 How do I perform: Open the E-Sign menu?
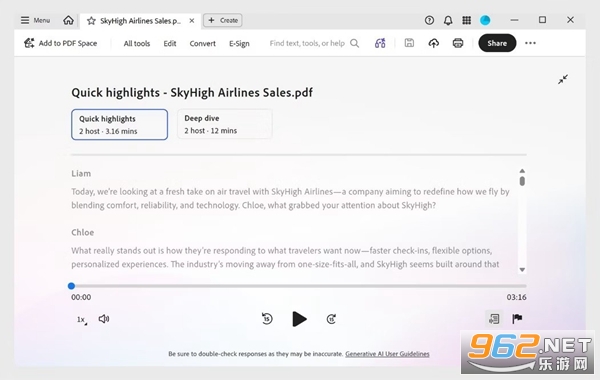pyautogui.click(x=239, y=44)
